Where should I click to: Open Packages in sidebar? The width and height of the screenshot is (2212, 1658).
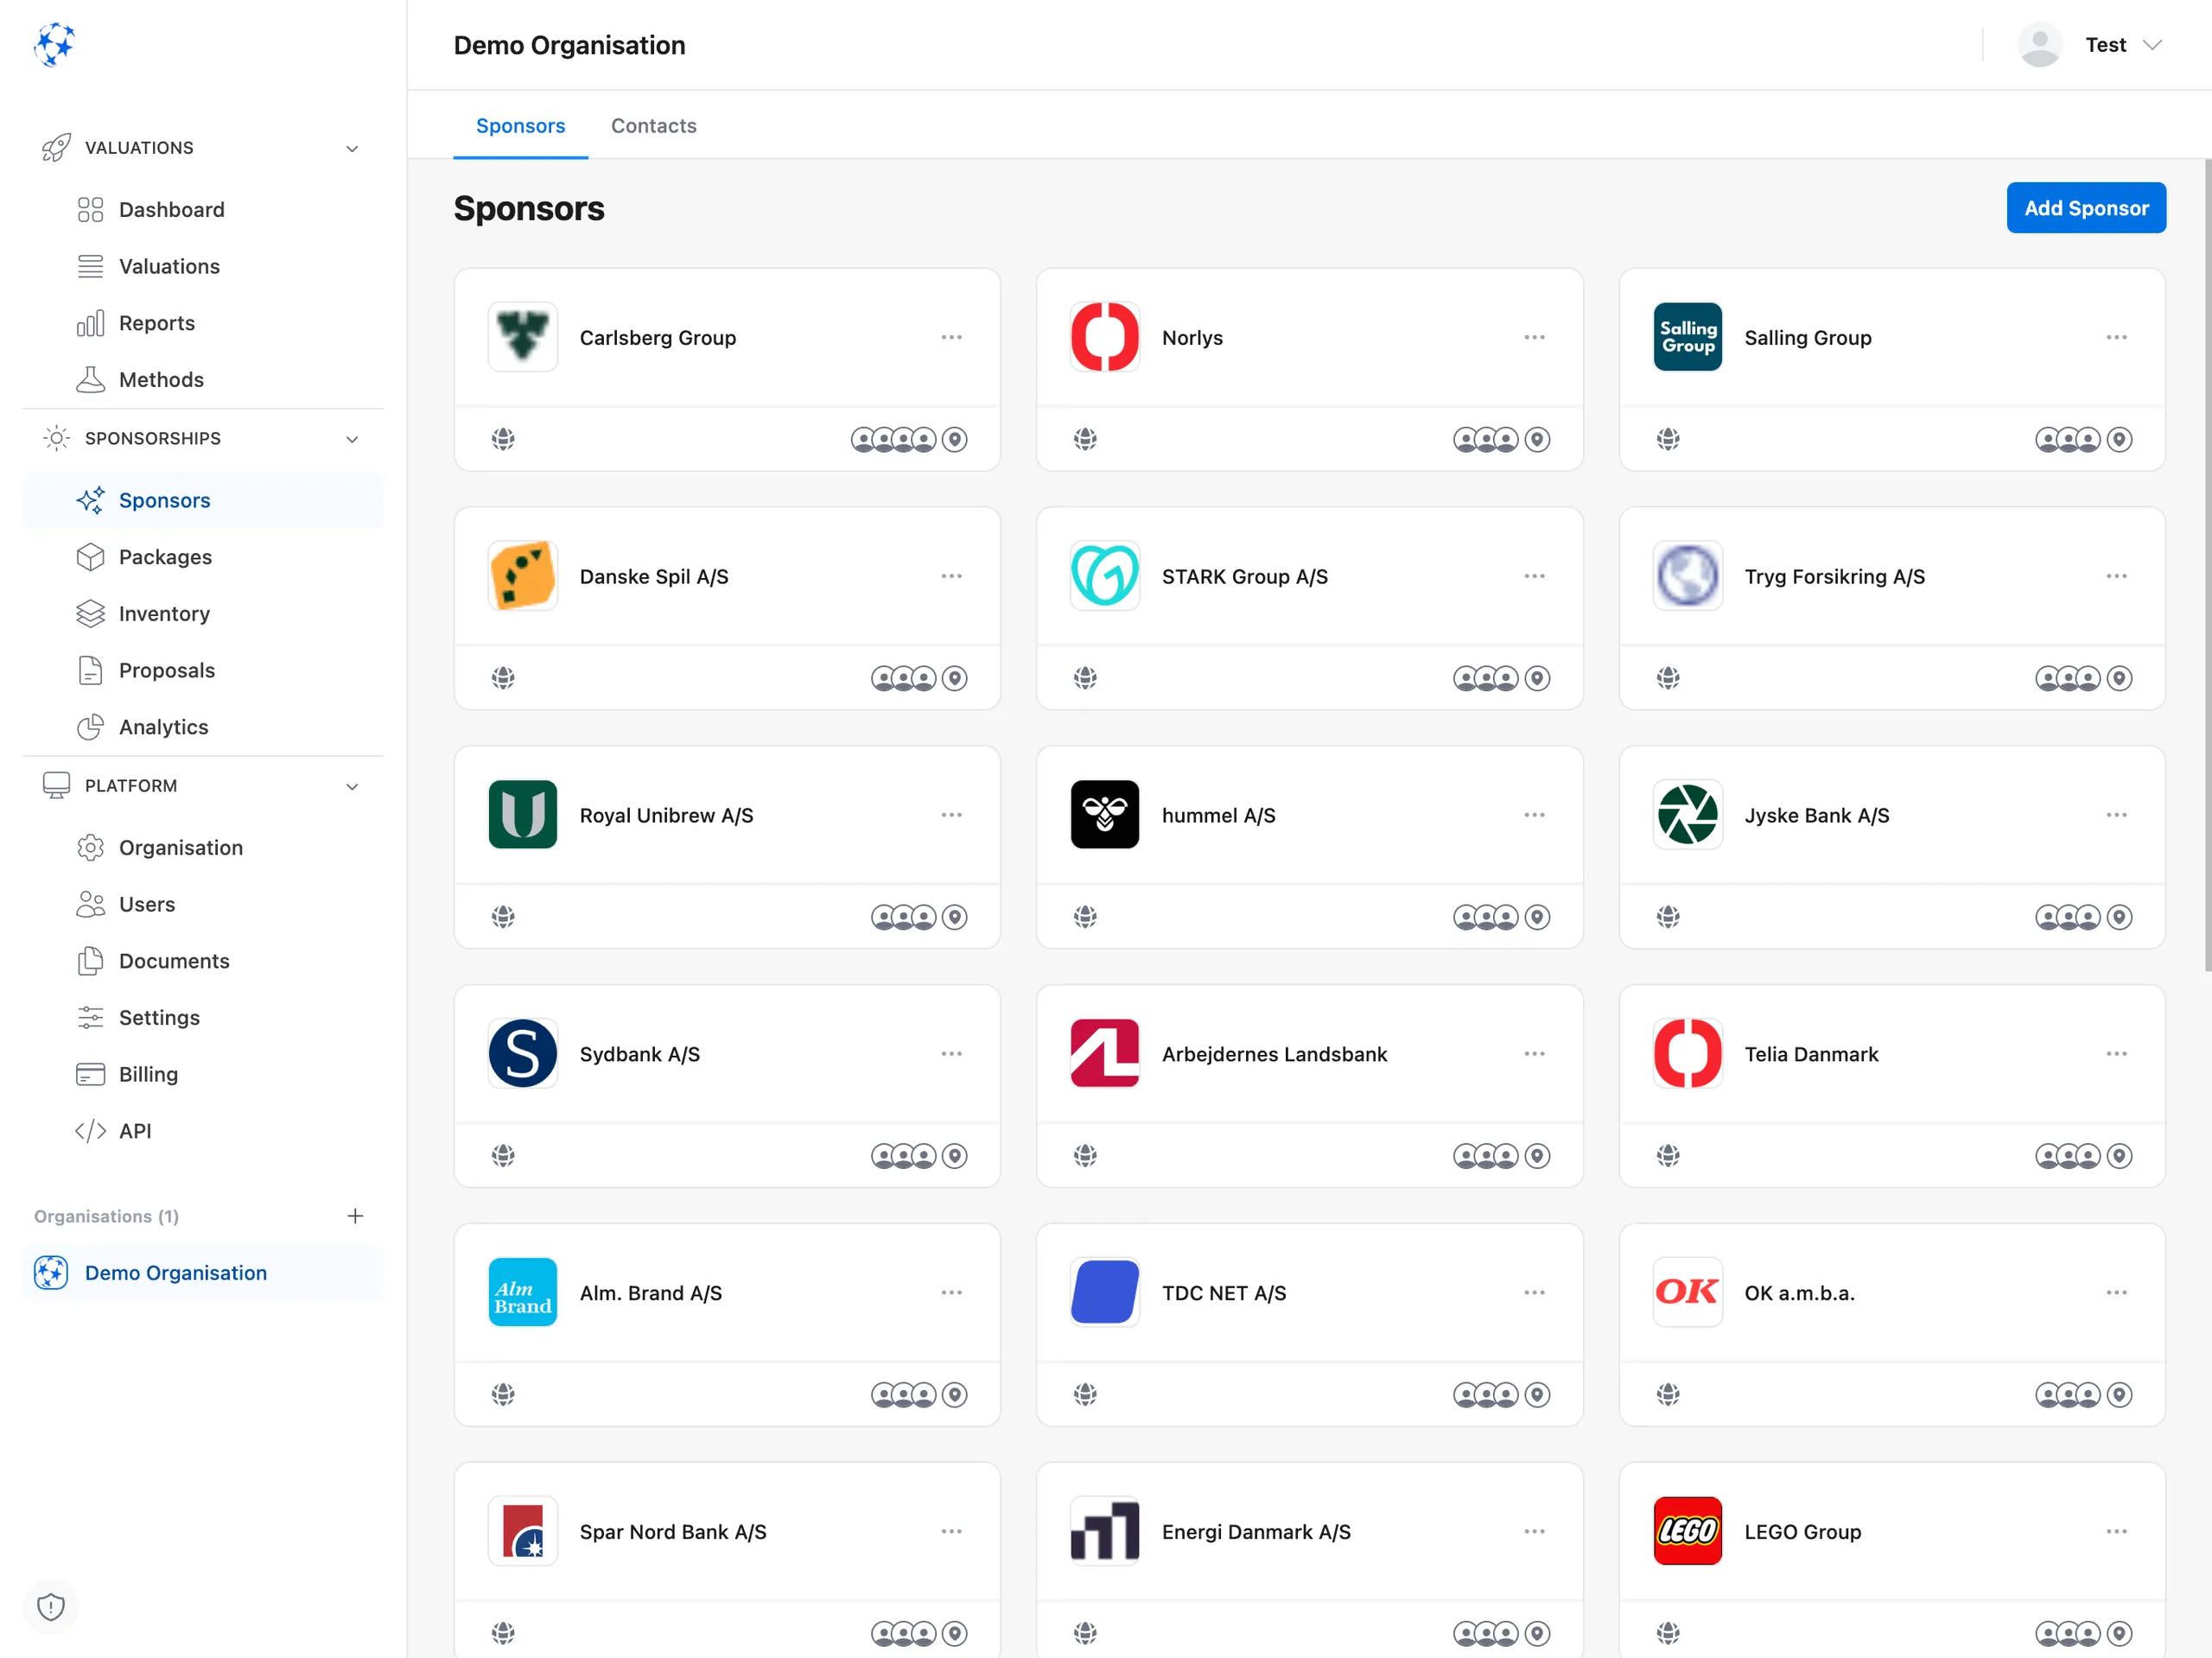(203, 557)
